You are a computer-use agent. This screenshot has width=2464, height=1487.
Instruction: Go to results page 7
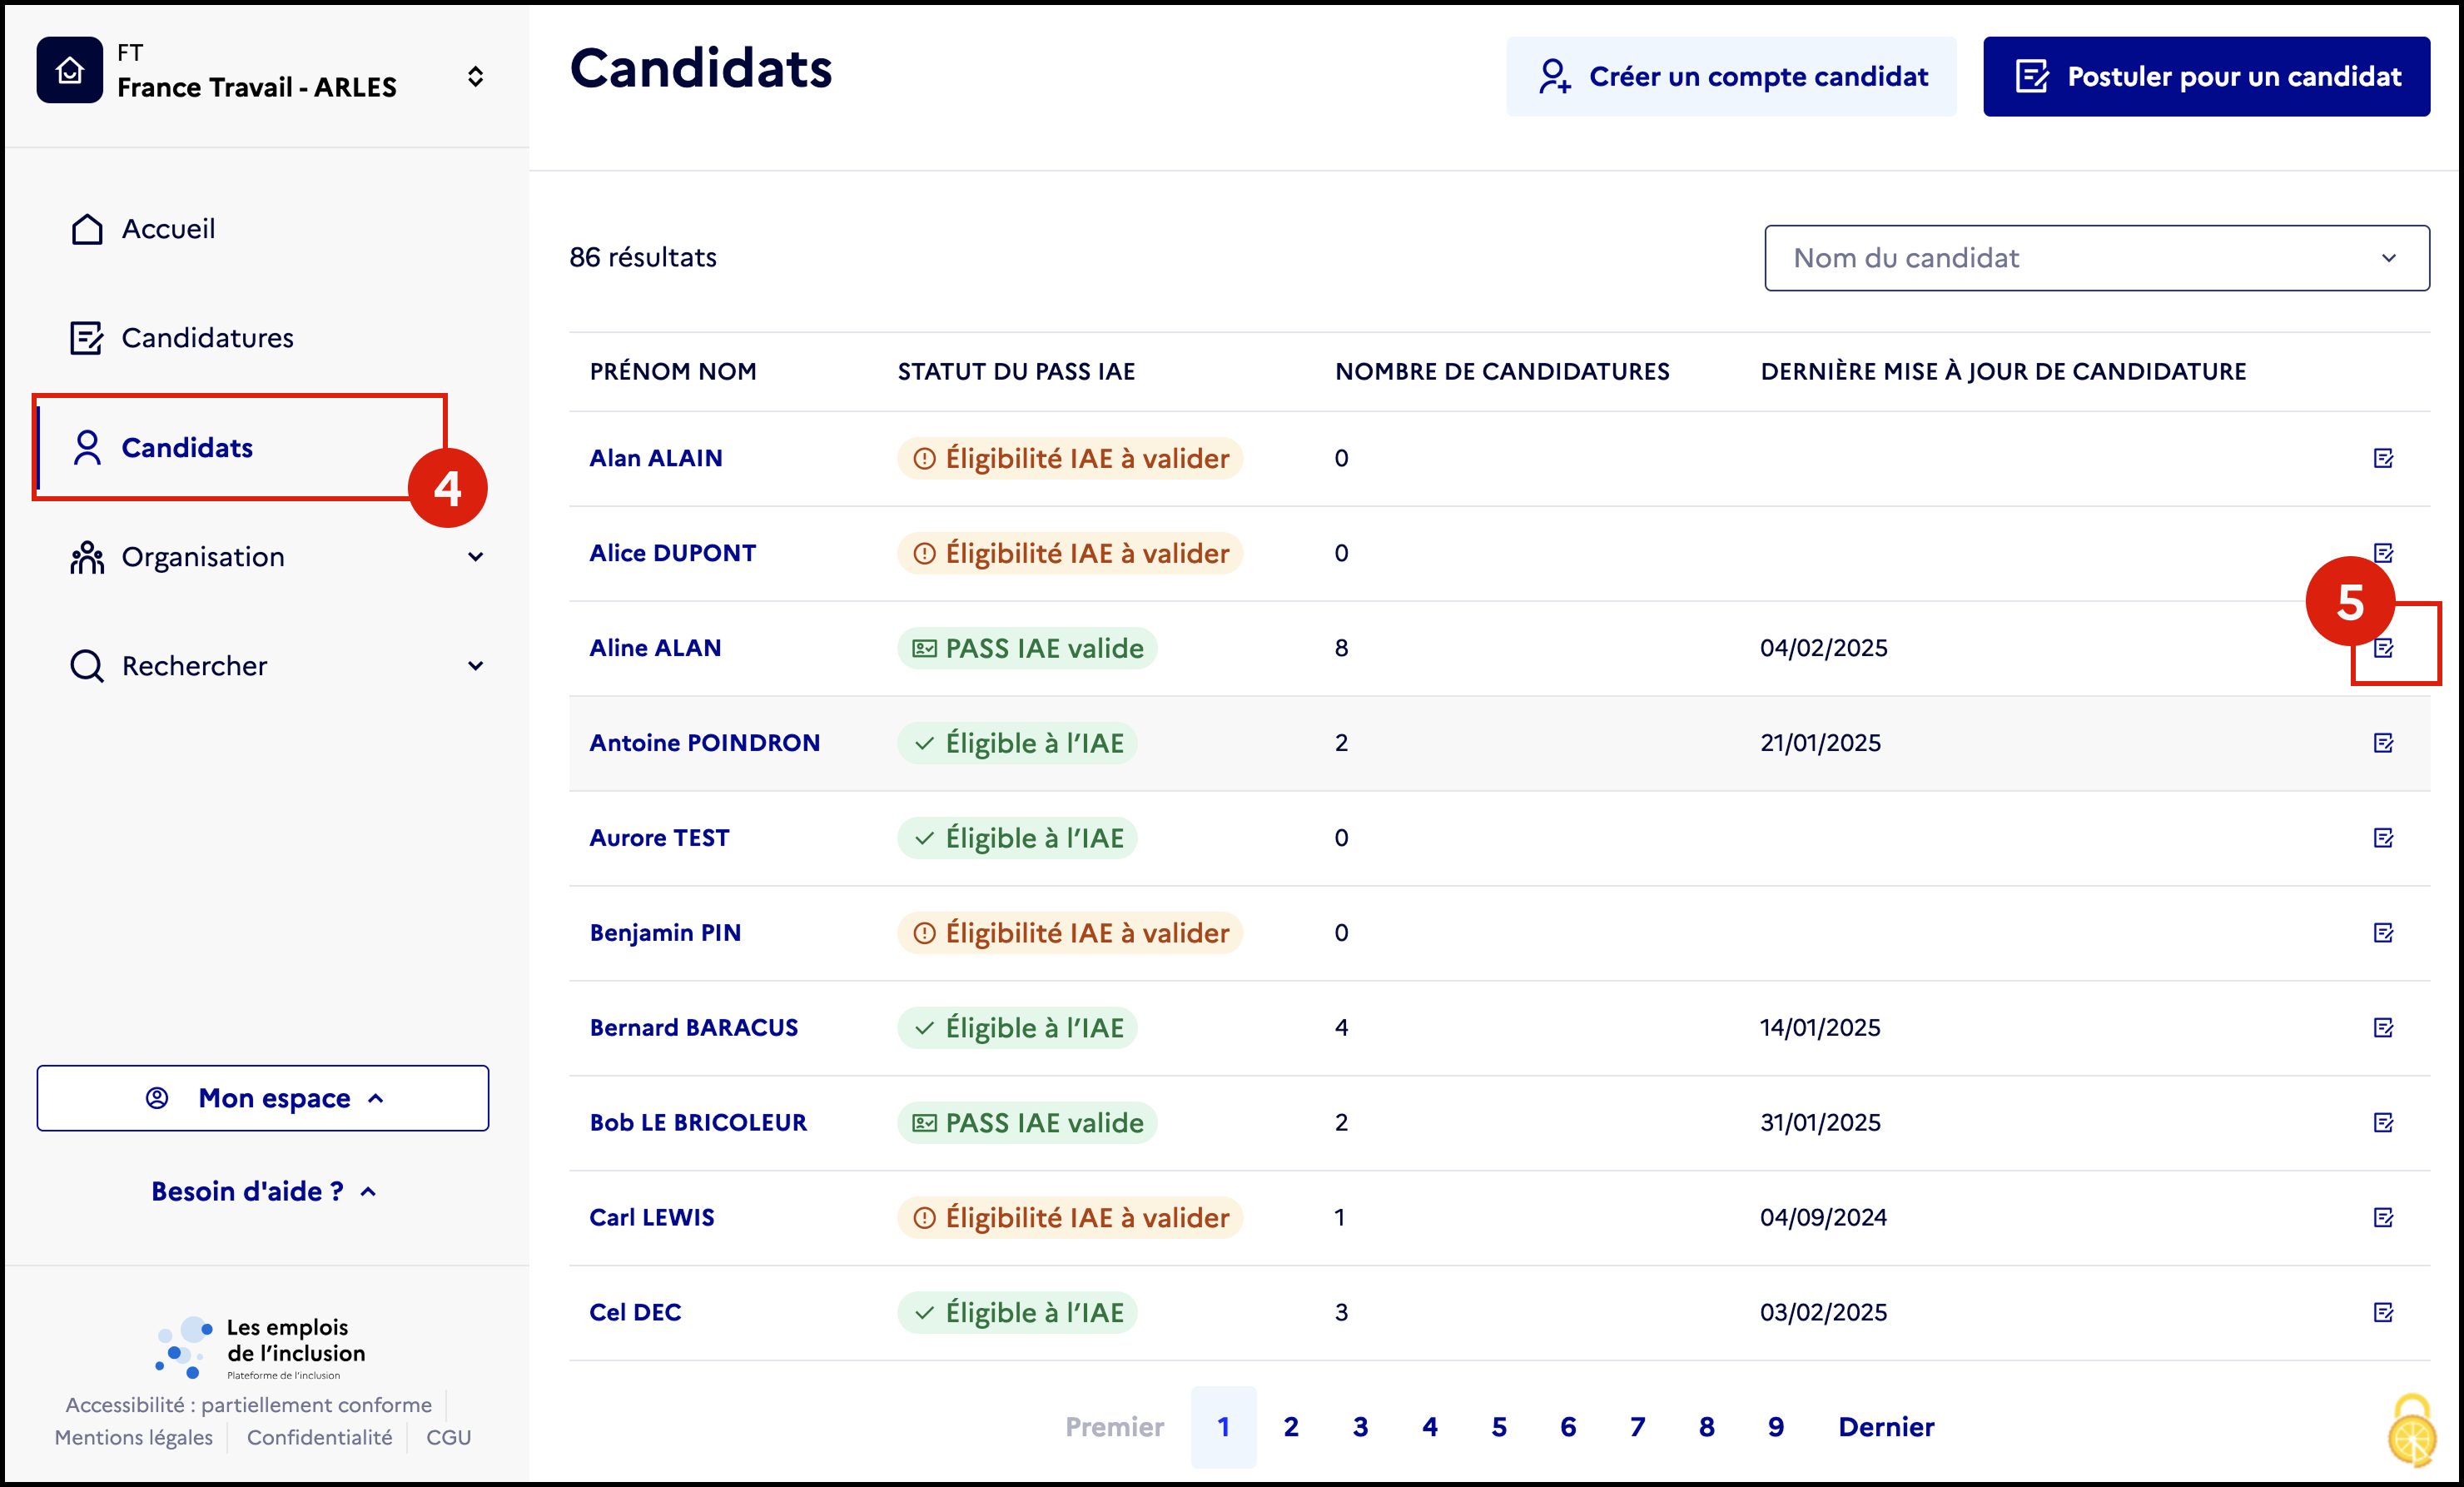(1637, 1427)
